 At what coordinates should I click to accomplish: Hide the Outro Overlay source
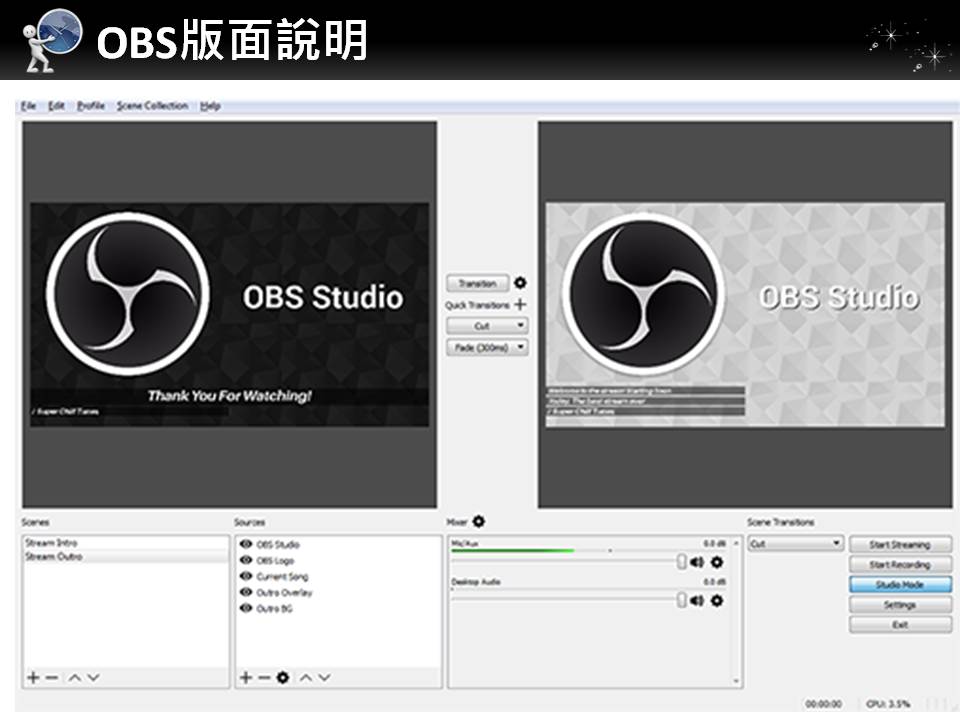coord(246,591)
